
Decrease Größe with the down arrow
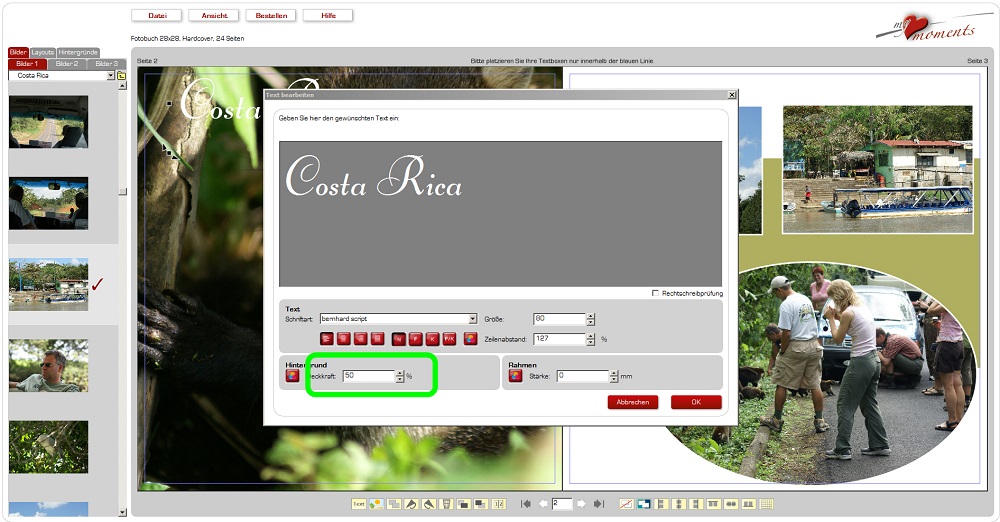tap(591, 322)
